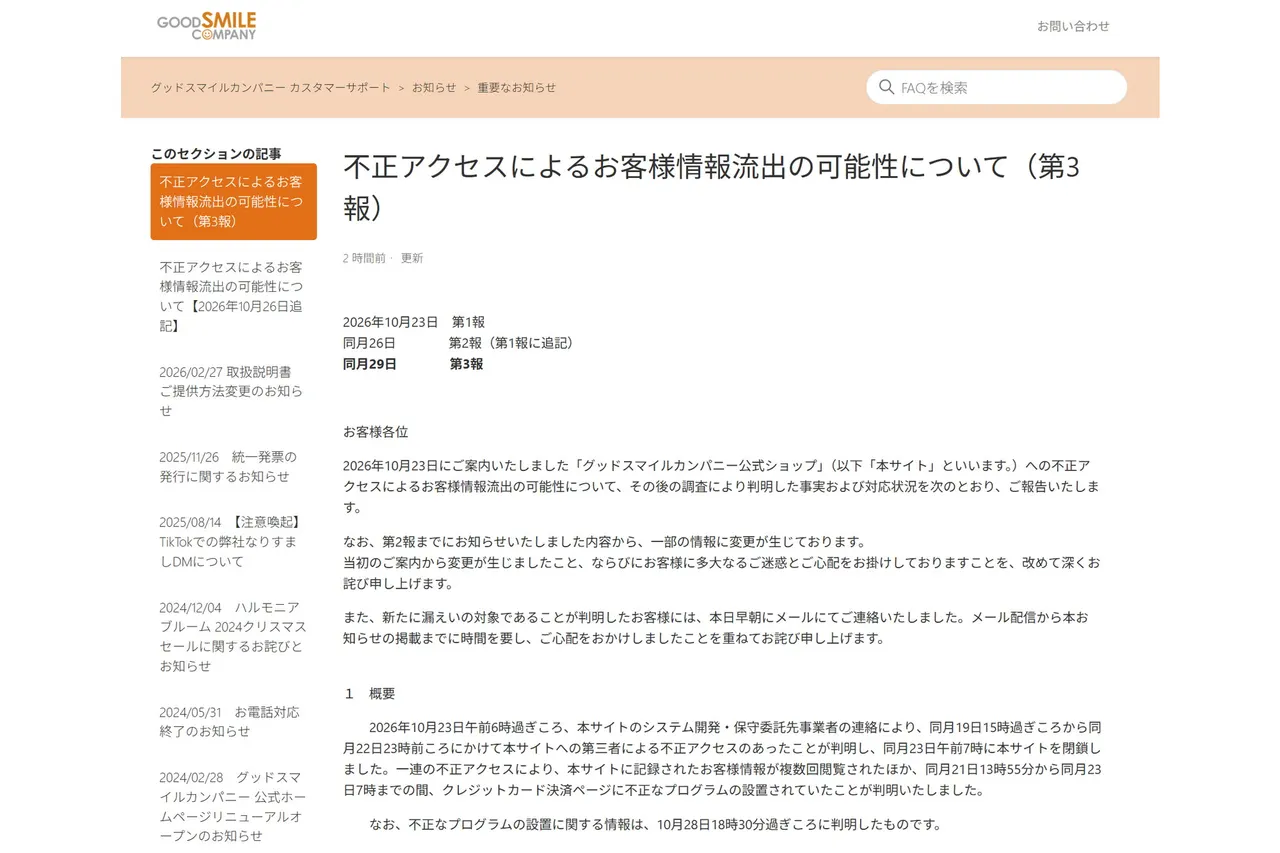Open 2025/11/26 統一発票 notice in sidebar
Viewport: 1280px width, 853px height.
[x=234, y=466]
